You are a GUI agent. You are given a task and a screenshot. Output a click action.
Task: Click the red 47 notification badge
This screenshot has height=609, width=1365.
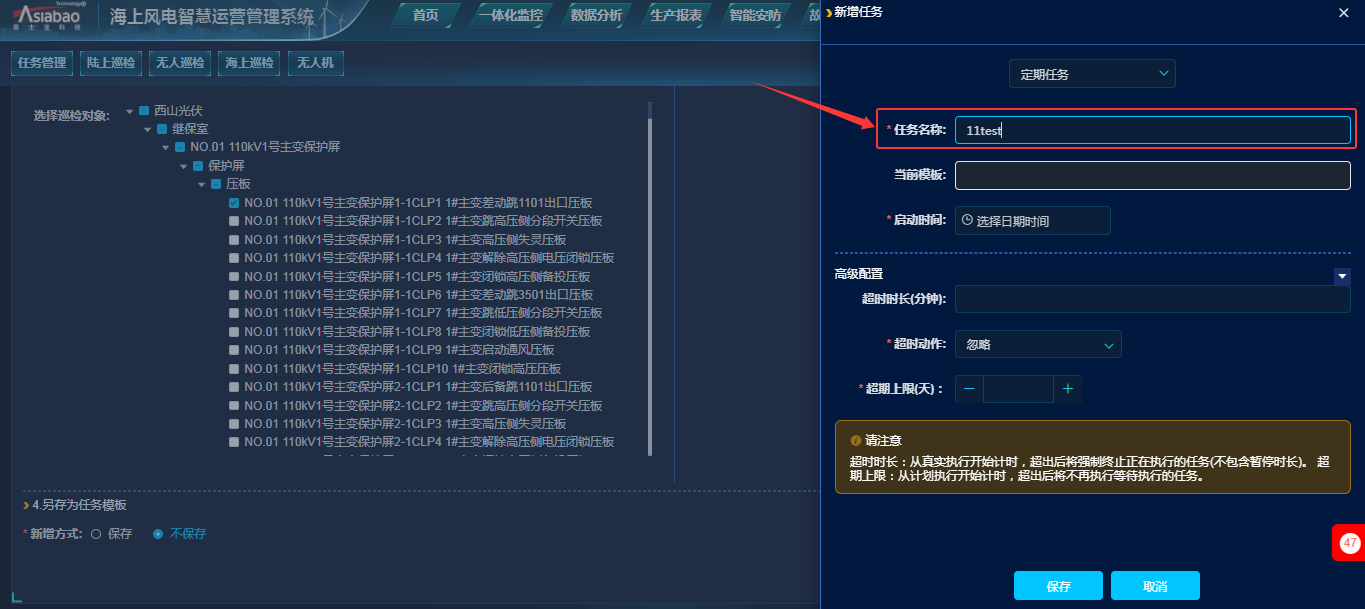pos(1349,543)
